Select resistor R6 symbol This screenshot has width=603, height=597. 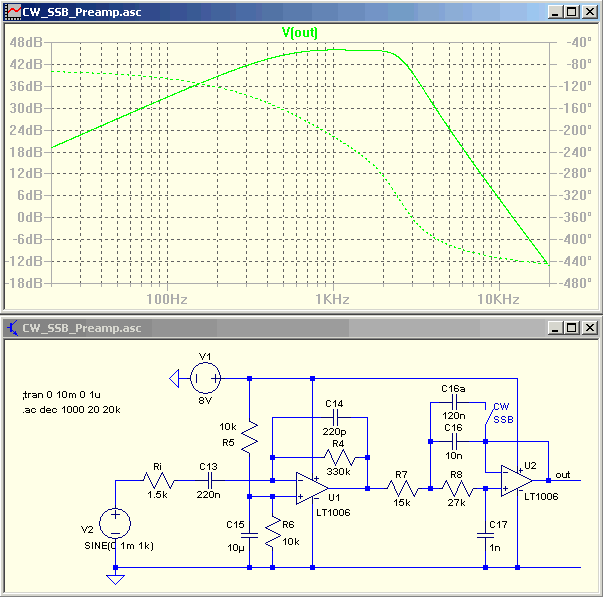[273, 532]
